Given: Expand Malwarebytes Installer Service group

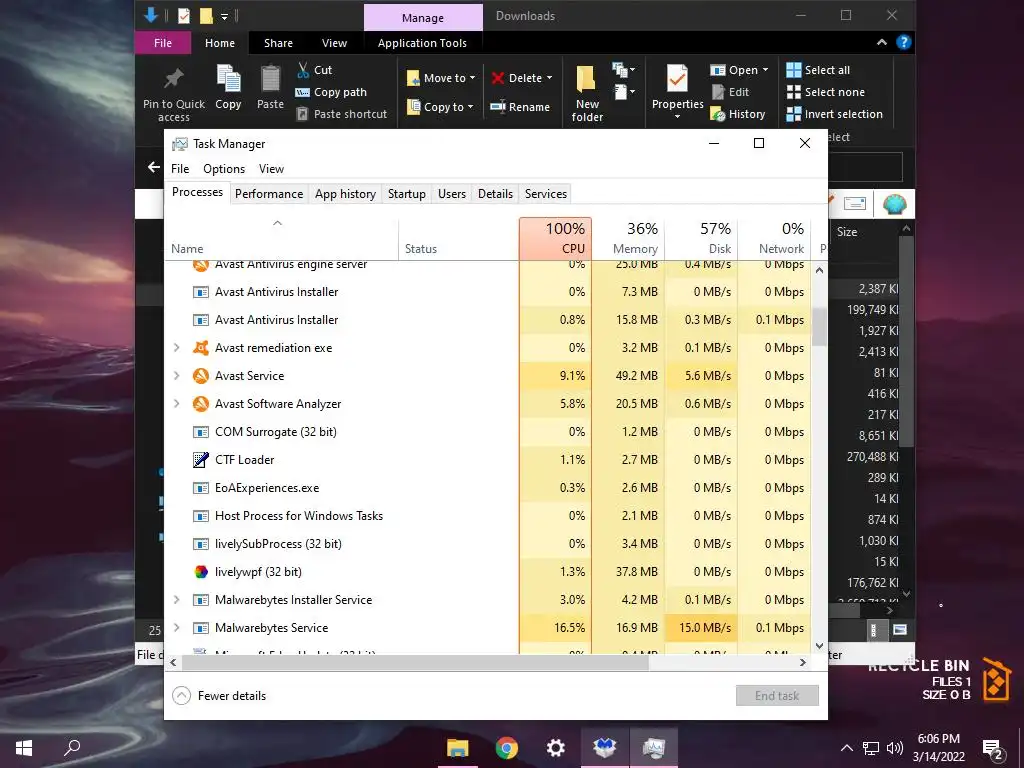Looking at the screenshot, I should pos(176,600).
